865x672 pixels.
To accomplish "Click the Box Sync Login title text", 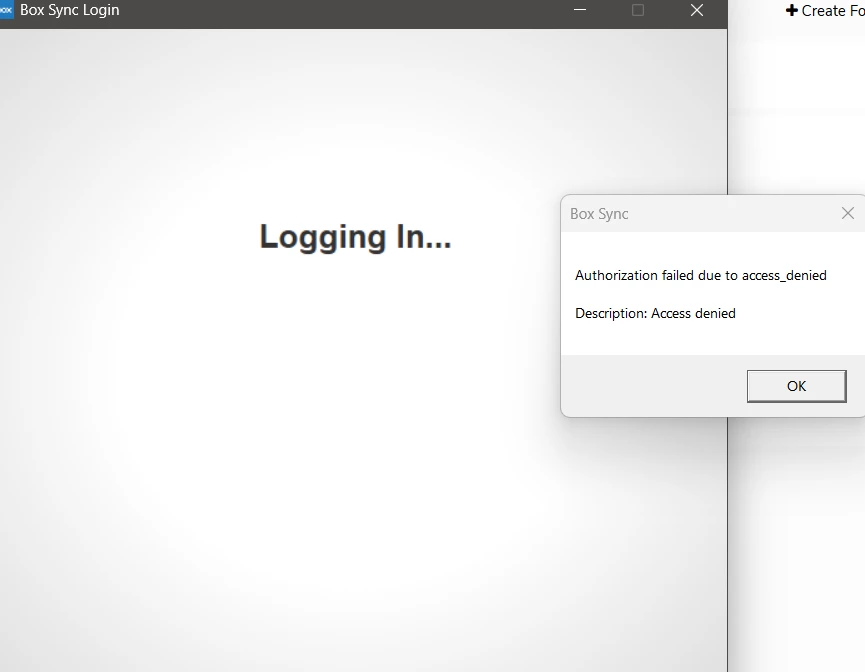I will (x=70, y=10).
